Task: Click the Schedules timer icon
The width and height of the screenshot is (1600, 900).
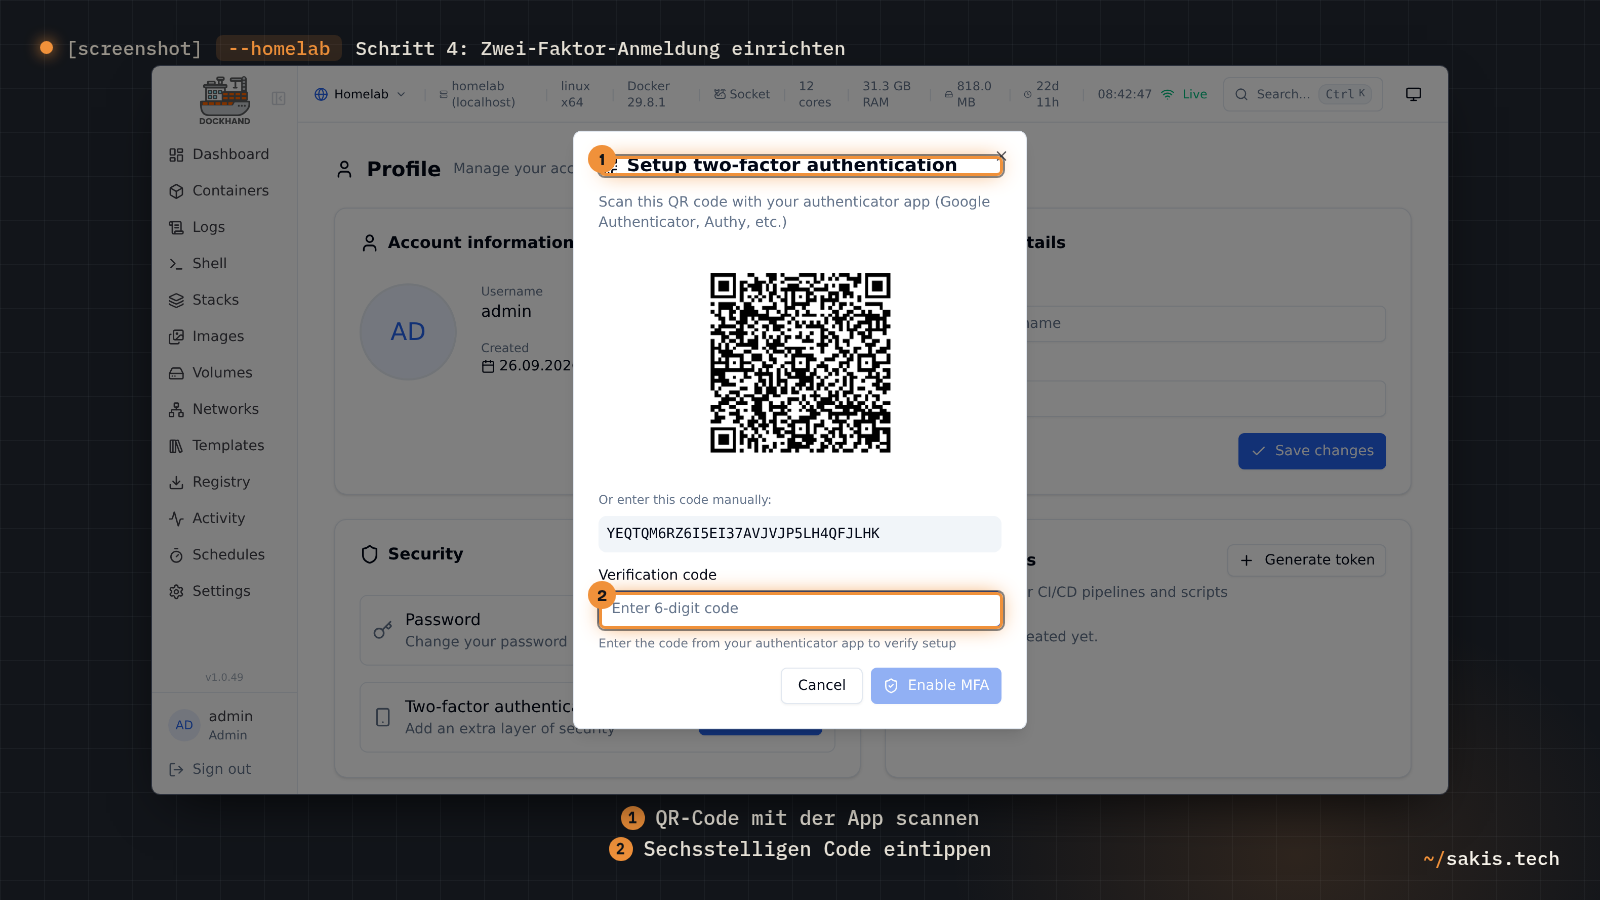Action: [176, 555]
